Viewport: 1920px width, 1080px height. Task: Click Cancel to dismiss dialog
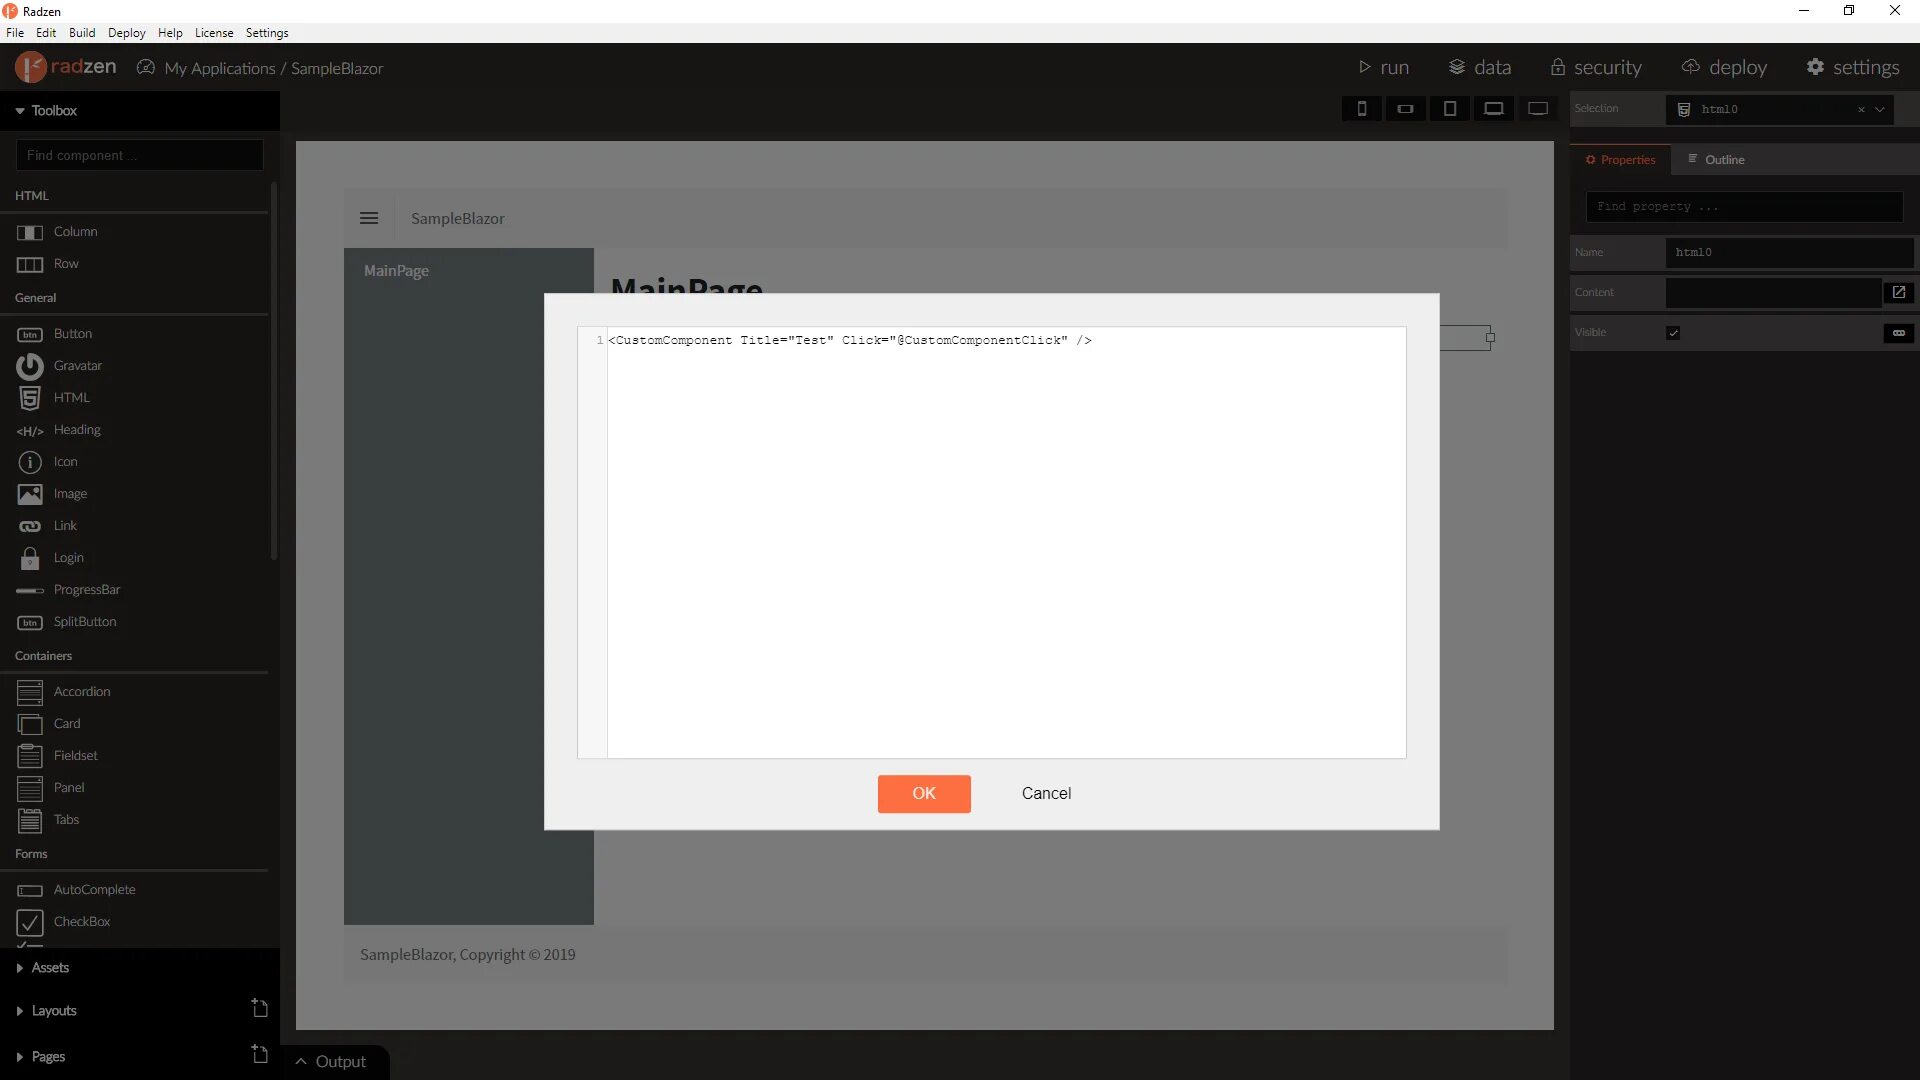click(x=1047, y=793)
